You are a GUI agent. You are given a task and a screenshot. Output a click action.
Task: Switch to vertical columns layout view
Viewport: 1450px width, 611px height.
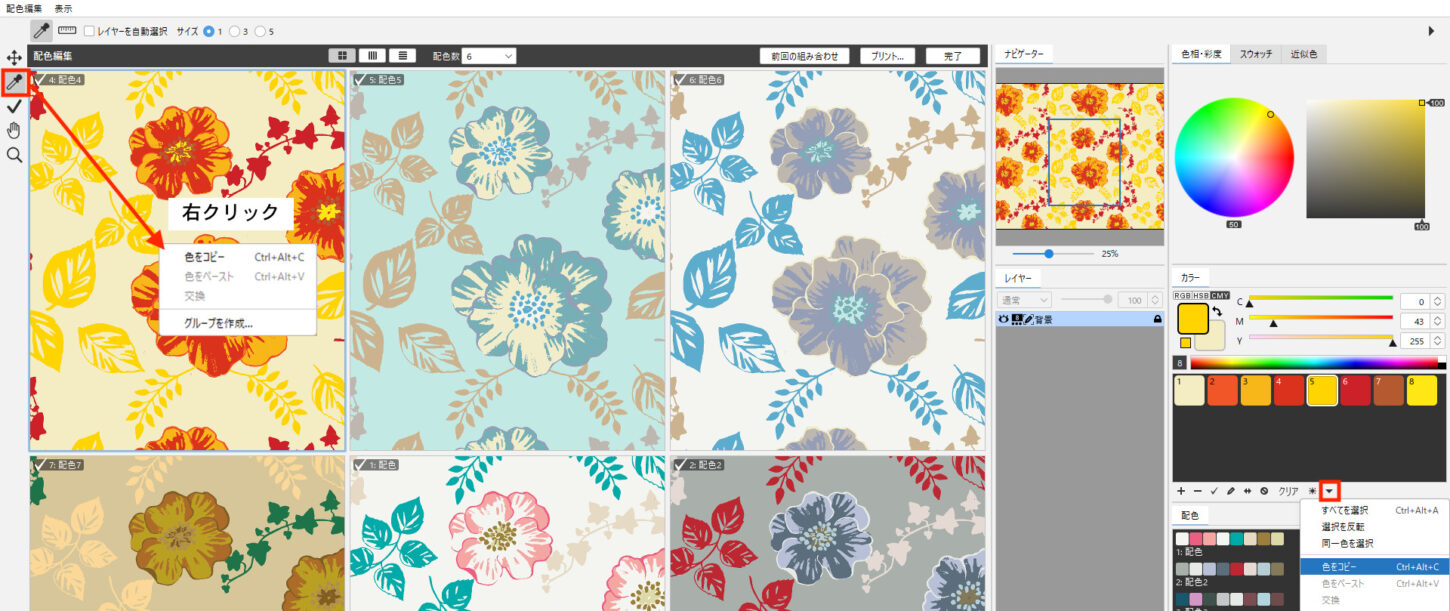[x=372, y=56]
